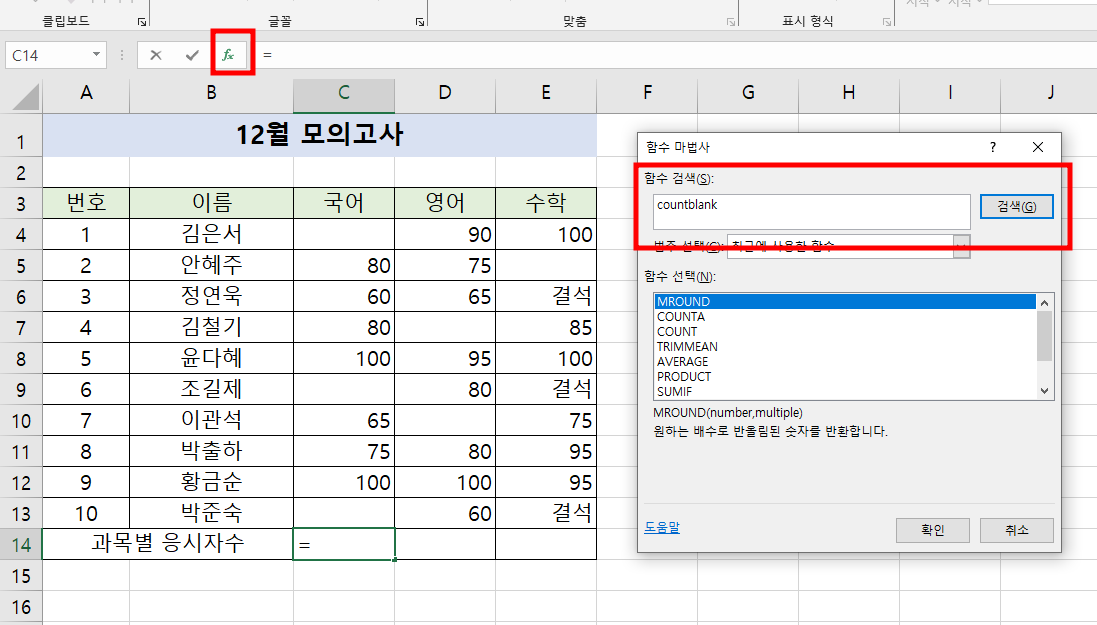
Task: Select SUMIF in function list
Action: [x=844, y=392]
